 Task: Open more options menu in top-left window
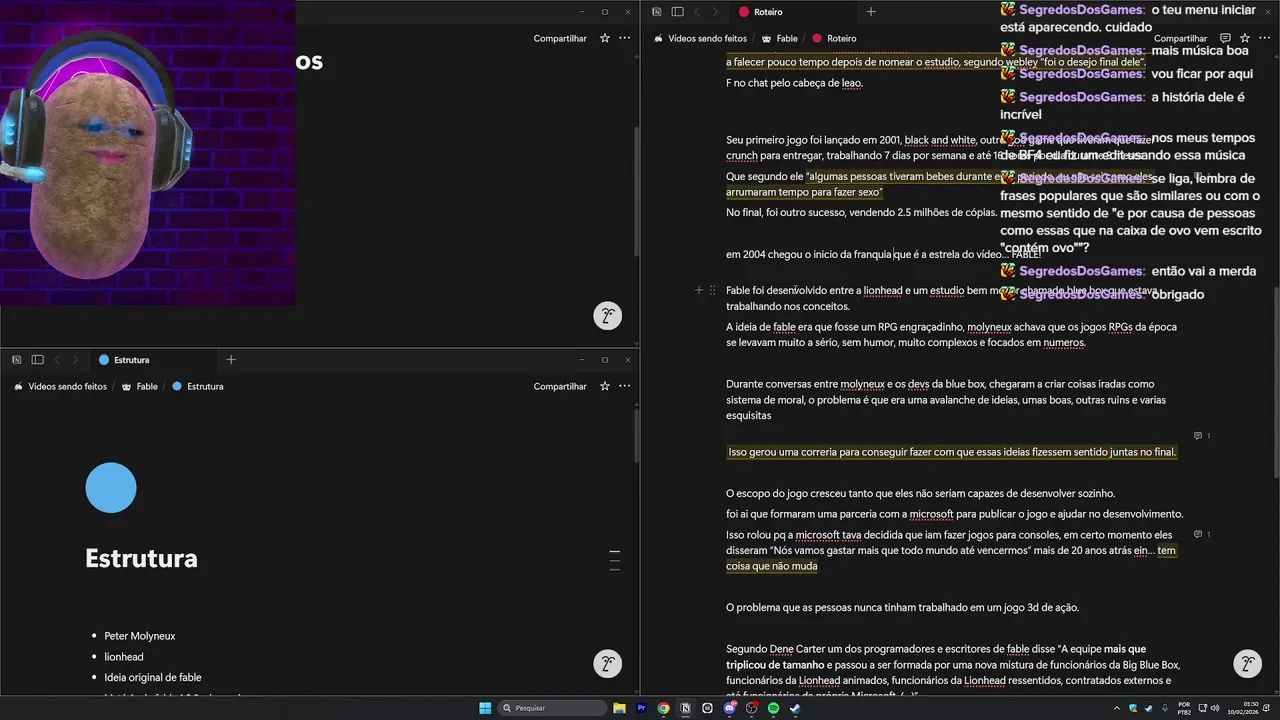tap(624, 38)
